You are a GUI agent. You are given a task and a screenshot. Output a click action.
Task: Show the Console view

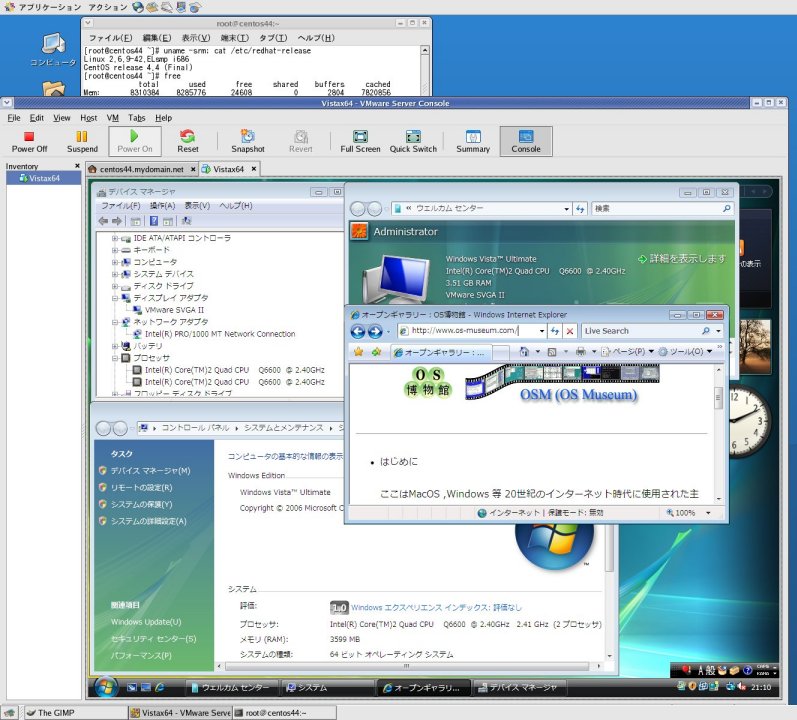coord(526,141)
